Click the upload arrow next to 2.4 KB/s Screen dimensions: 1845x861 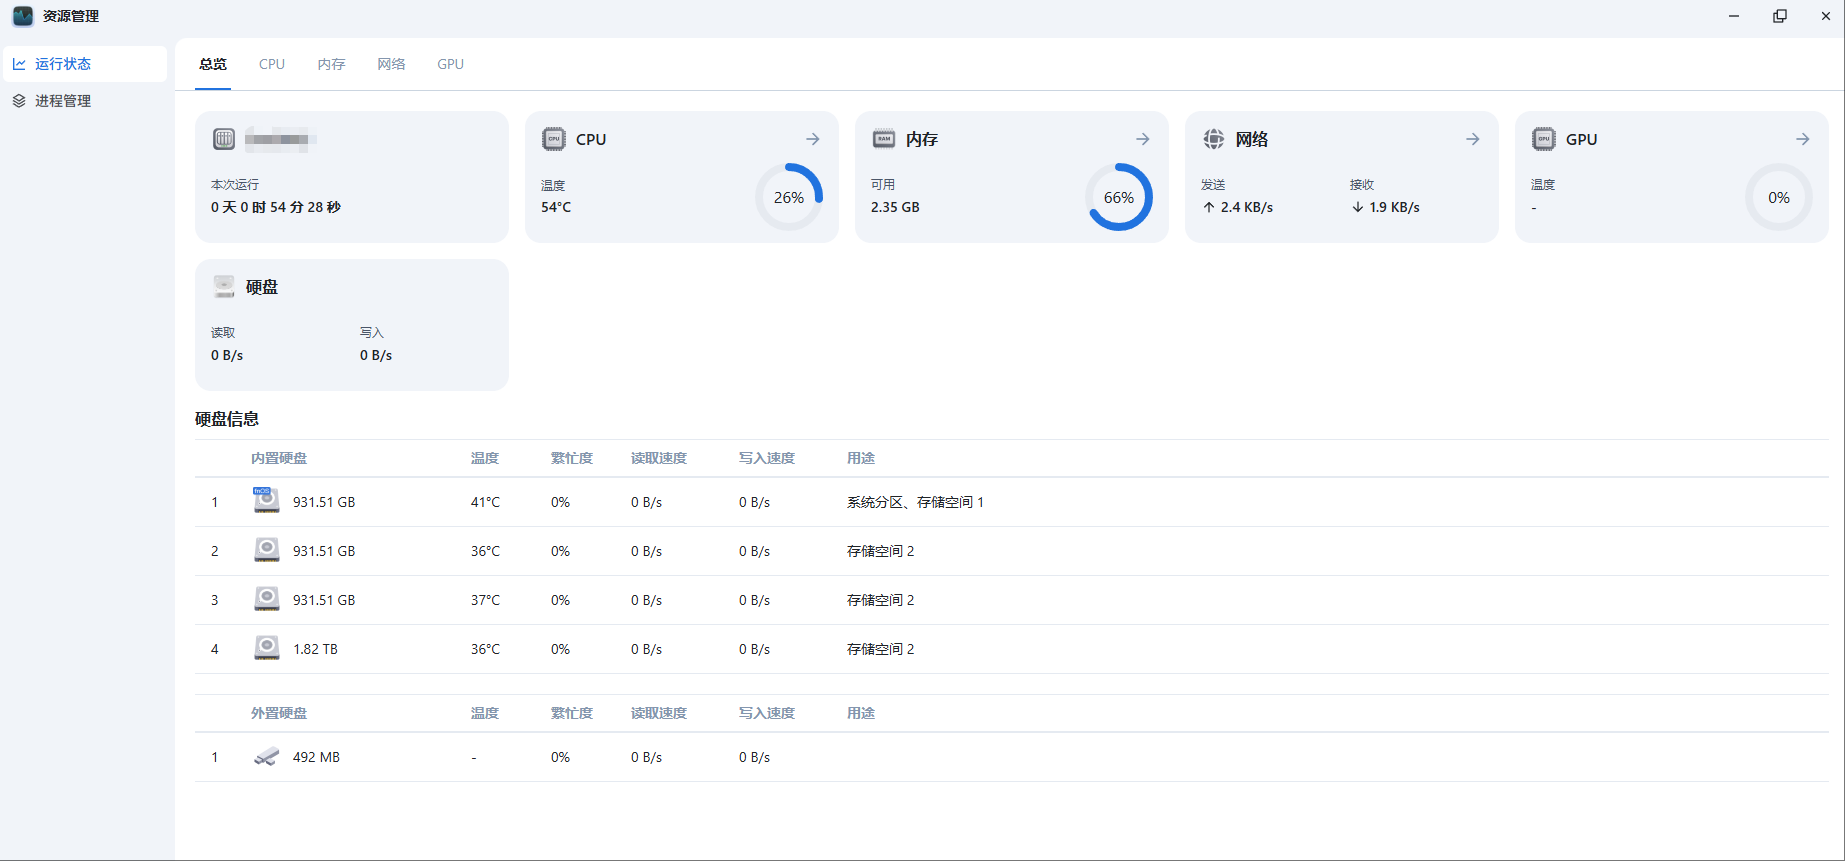pos(1209,207)
